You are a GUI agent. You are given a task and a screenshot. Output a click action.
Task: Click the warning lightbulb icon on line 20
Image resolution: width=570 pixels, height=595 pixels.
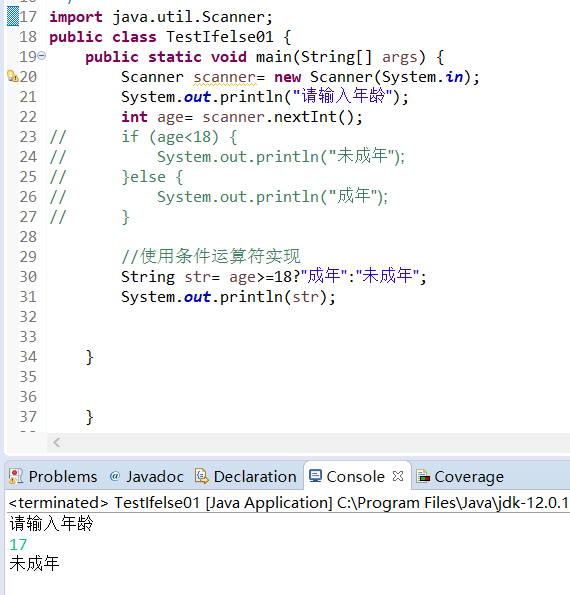coord(13,76)
